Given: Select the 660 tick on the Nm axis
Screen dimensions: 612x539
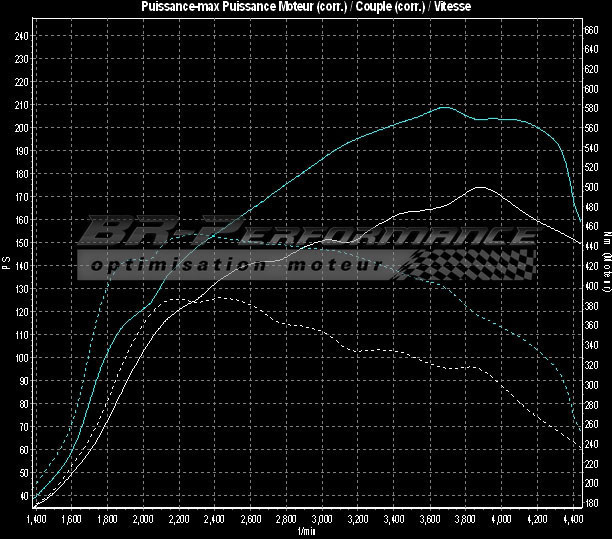Looking at the screenshot, I should tap(591, 30).
